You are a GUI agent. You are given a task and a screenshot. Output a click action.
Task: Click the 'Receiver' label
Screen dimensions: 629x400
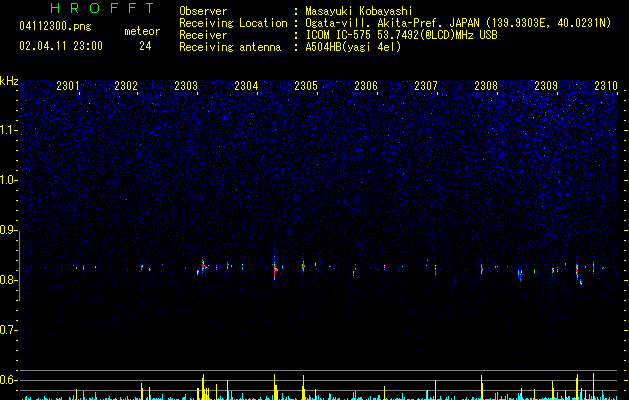coord(203,35)
